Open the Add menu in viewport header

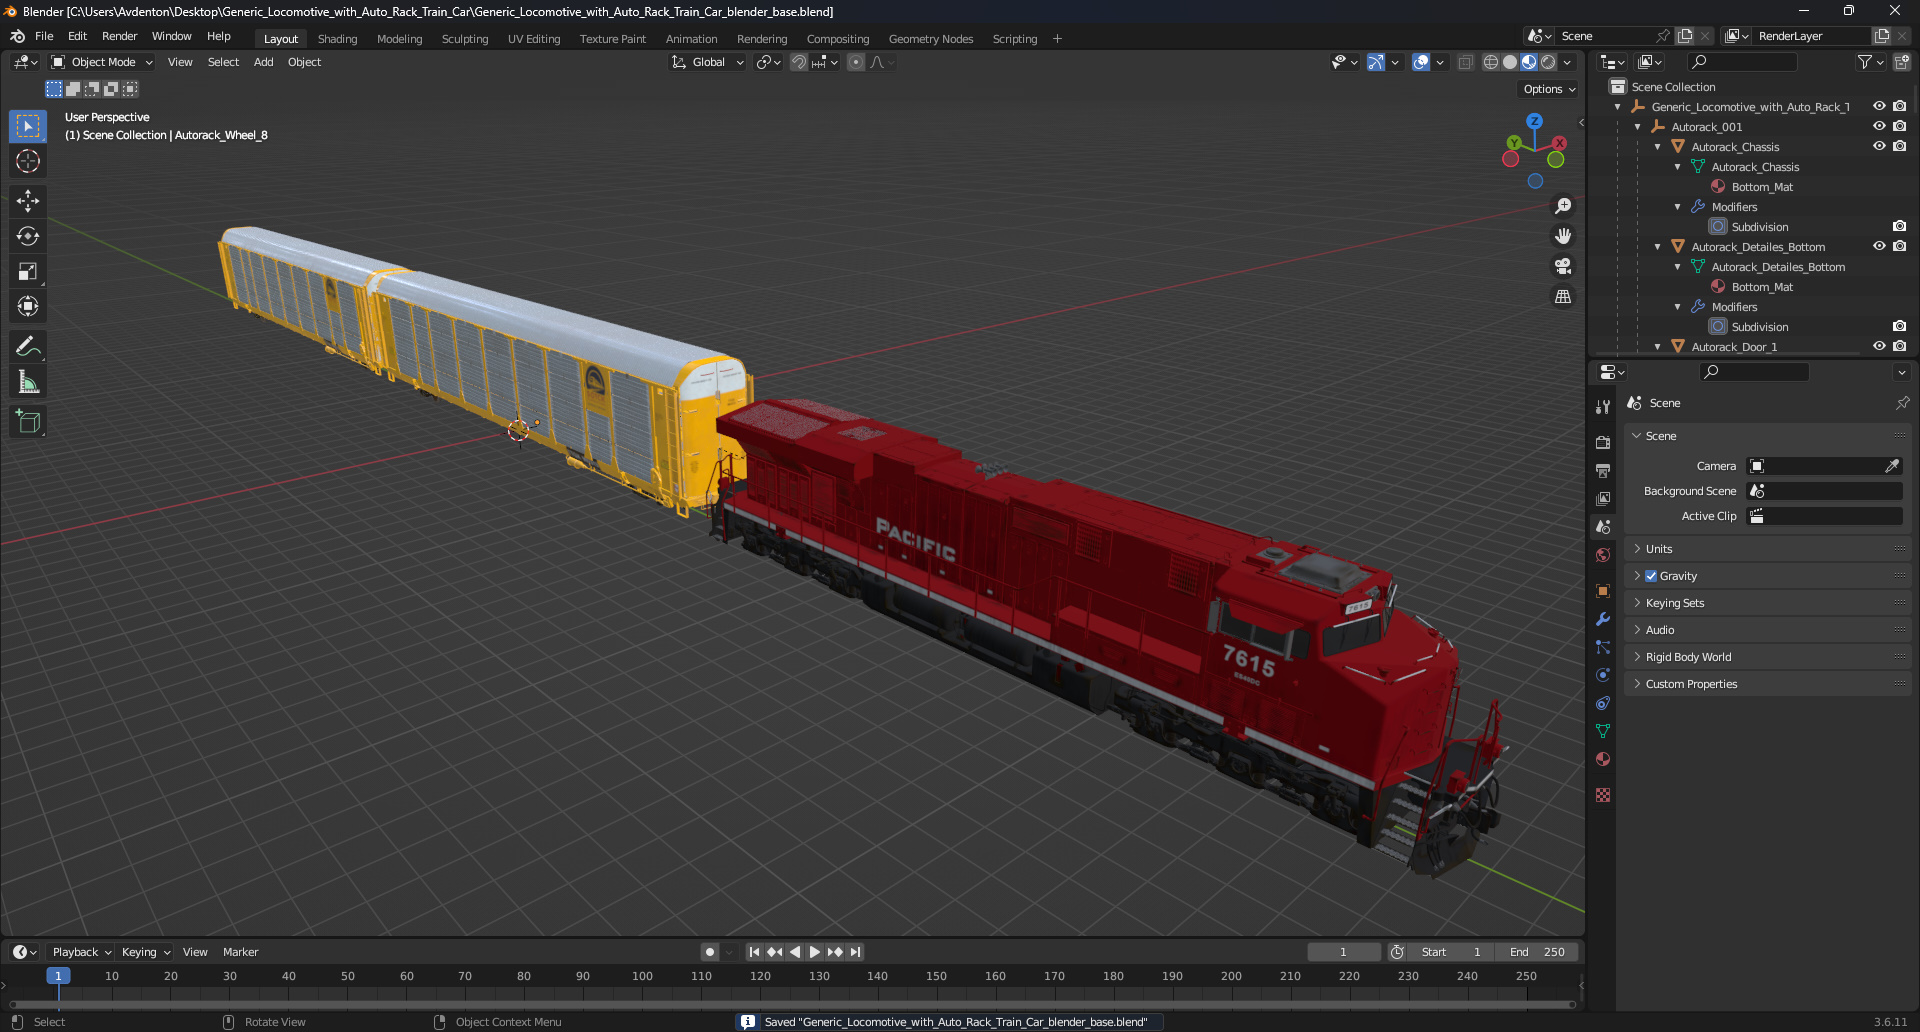pos(263,62)
